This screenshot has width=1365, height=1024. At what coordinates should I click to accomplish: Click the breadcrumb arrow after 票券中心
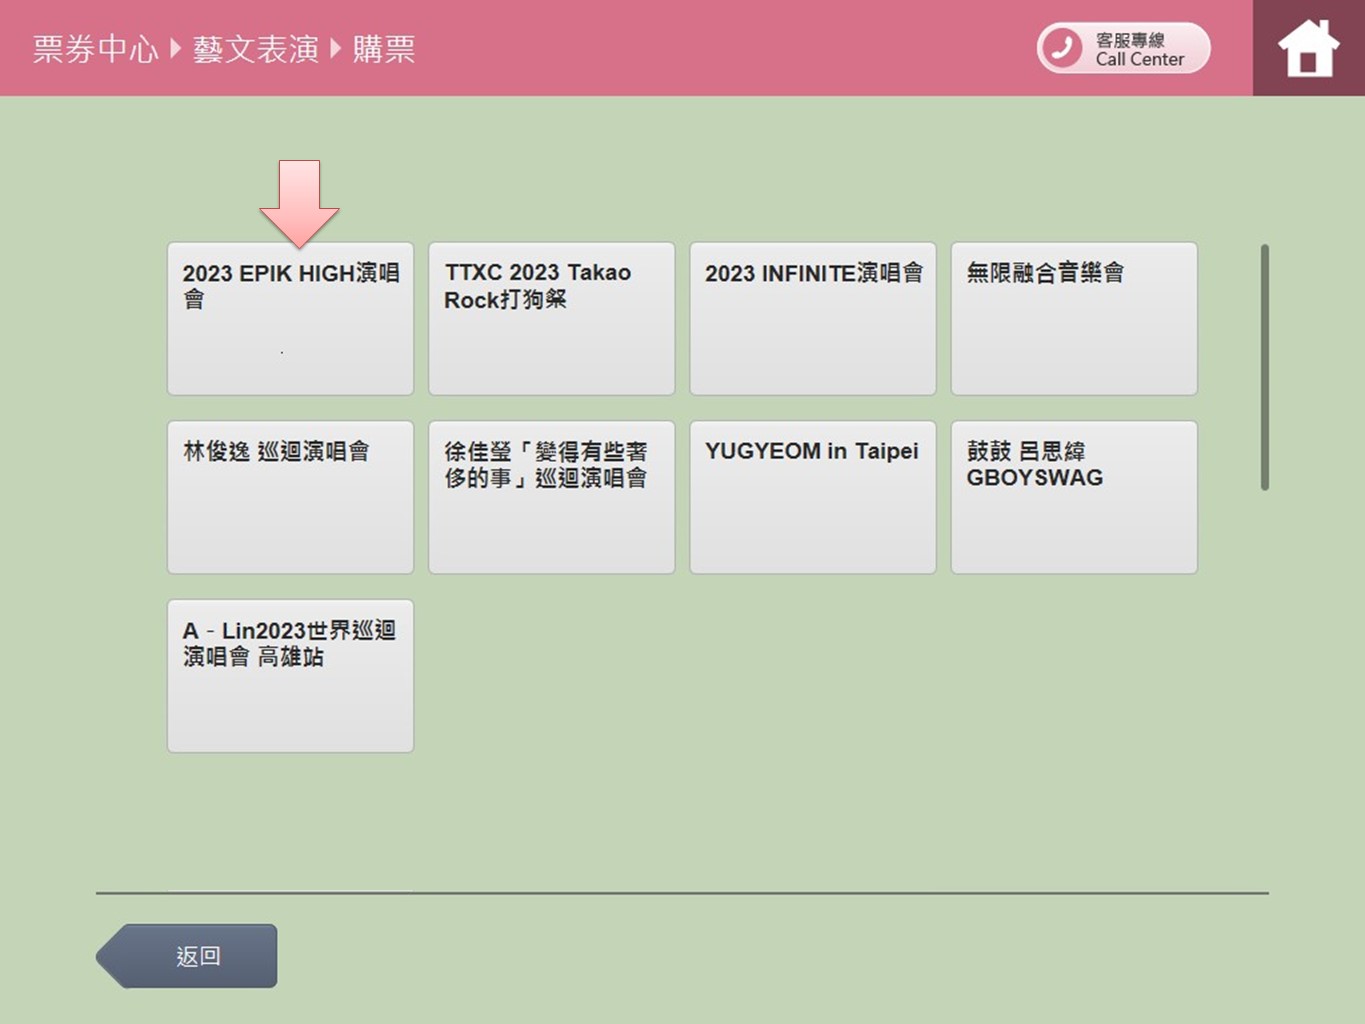pyautogui.click(x=175, y=48)
